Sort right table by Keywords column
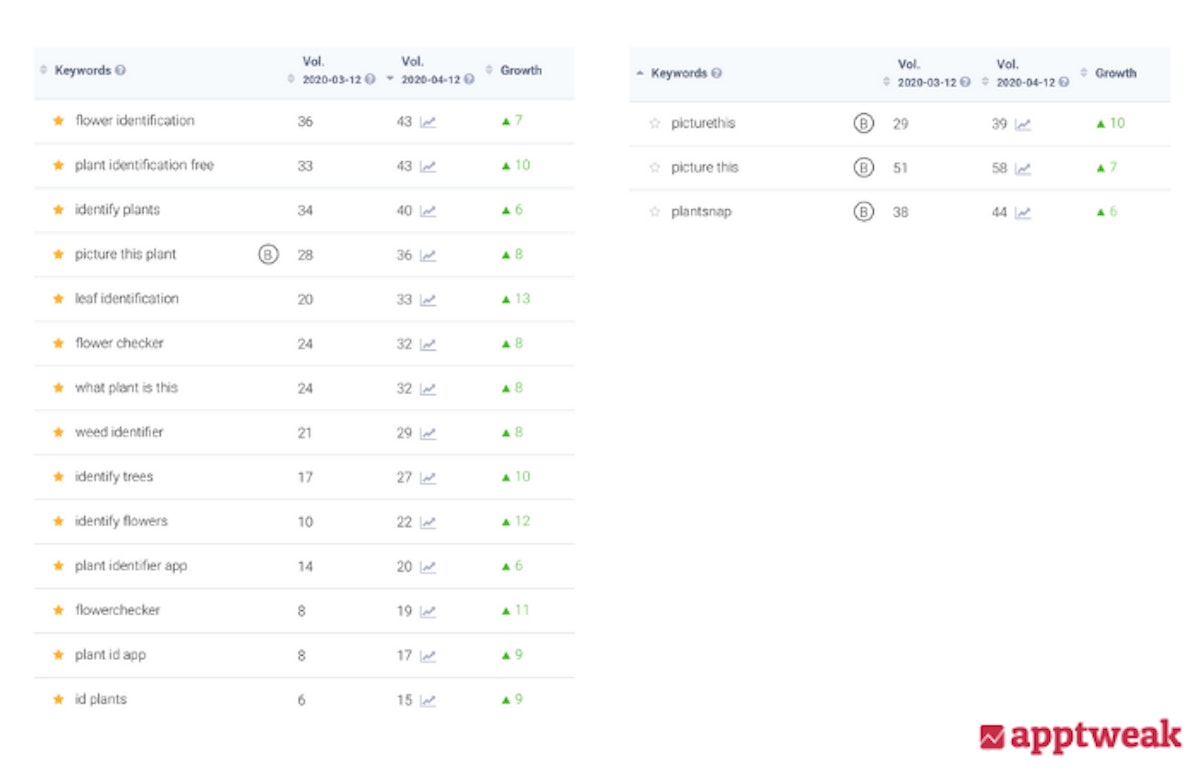The image size is (1200, 771). click(678, 73)
